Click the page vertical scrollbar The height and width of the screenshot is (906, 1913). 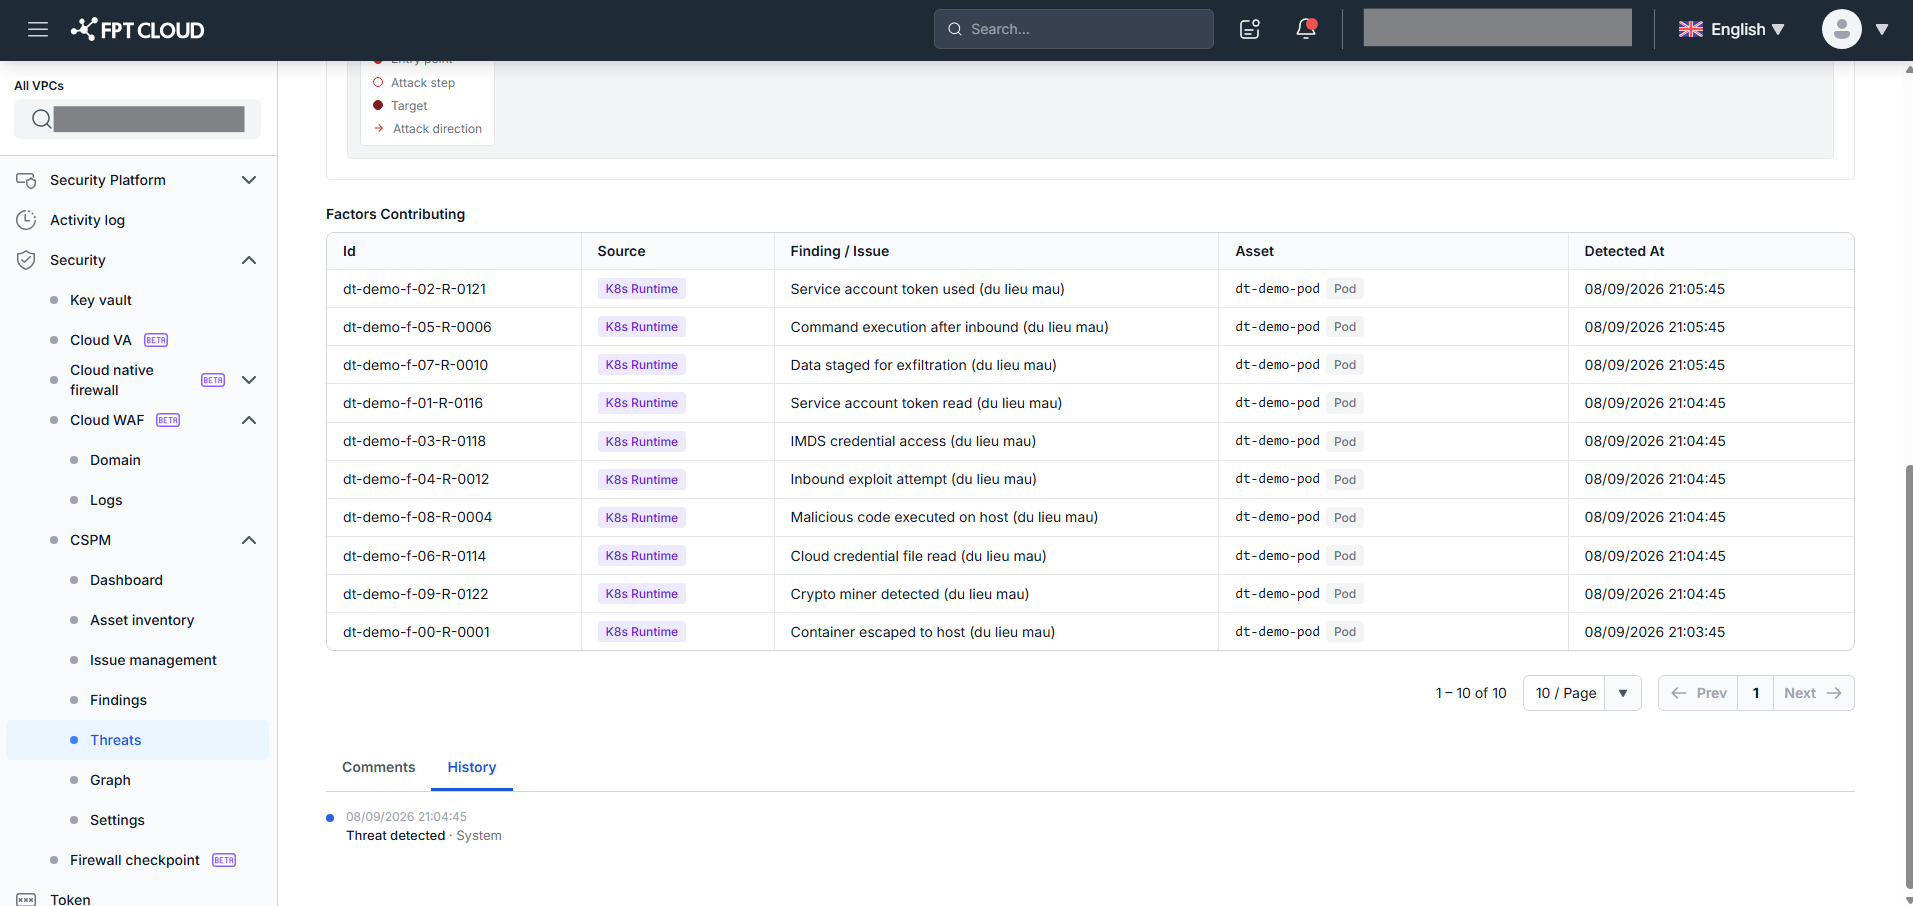(x=1908, y=675)
